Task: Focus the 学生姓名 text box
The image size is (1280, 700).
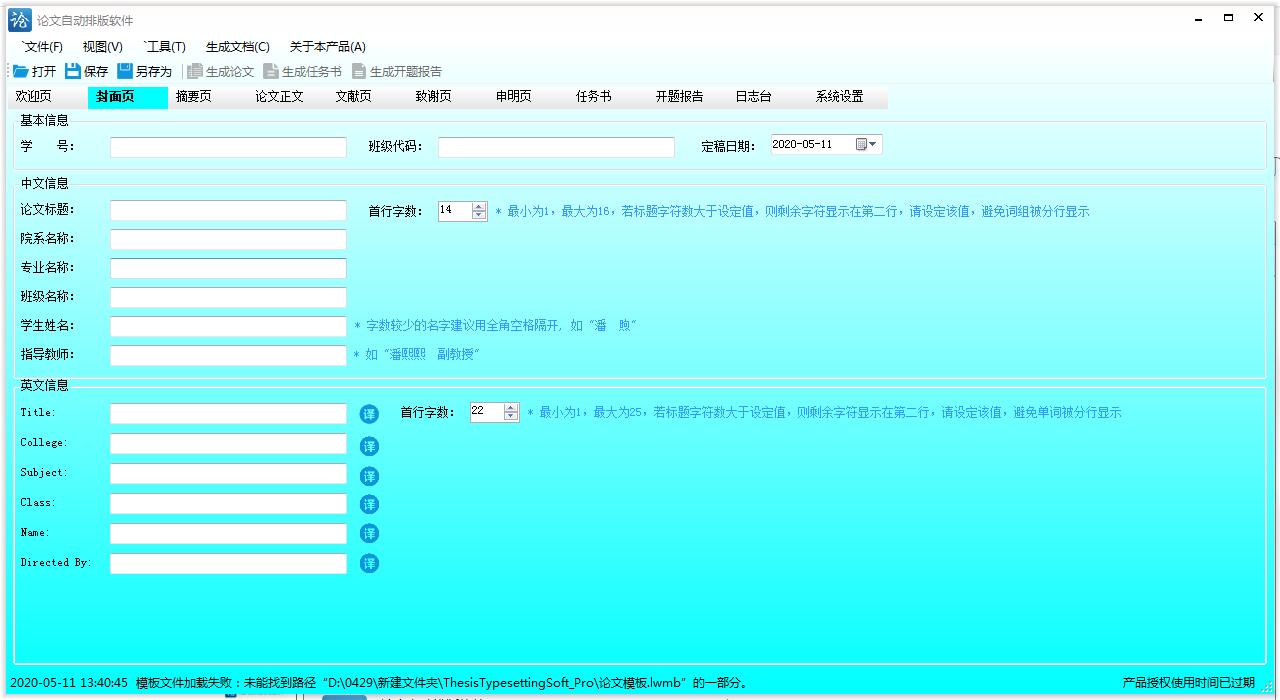Action: click(228, 326)
